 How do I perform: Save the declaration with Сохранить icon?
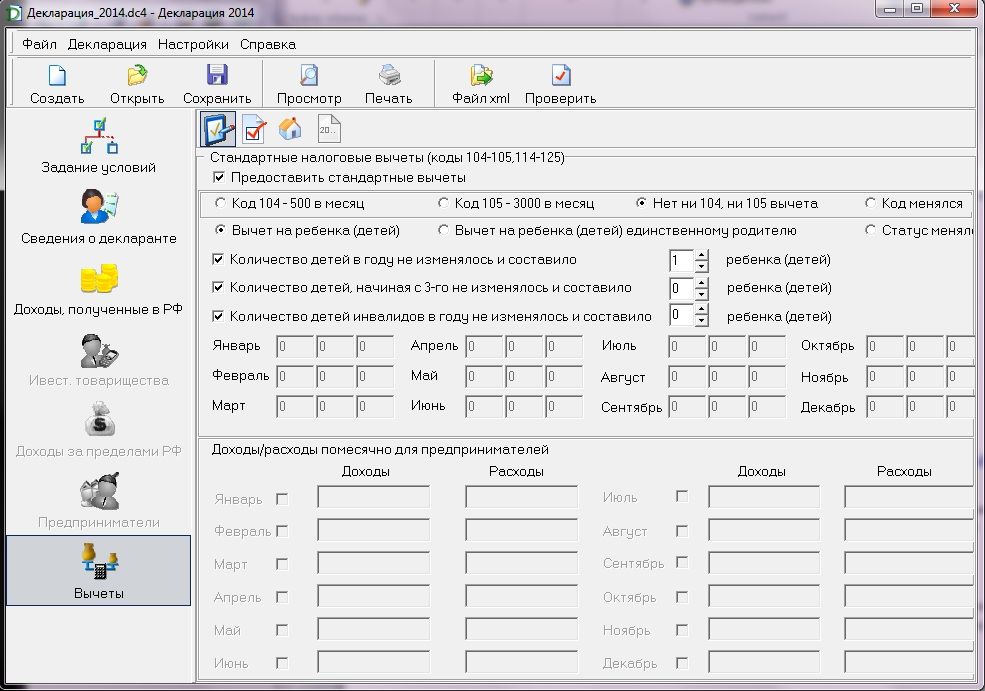click(216, 76)
